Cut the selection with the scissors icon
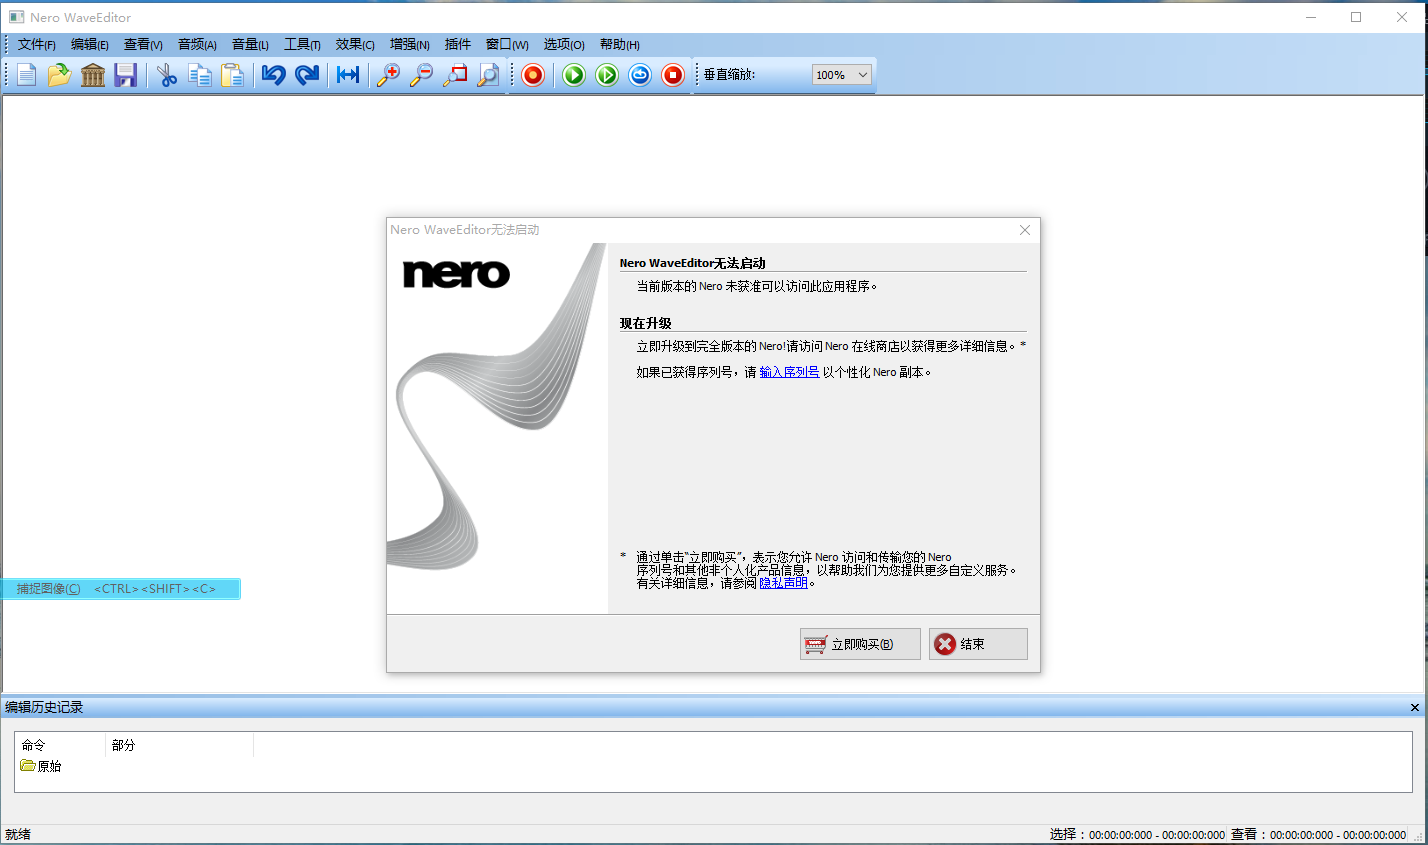 tap(167, 75)
